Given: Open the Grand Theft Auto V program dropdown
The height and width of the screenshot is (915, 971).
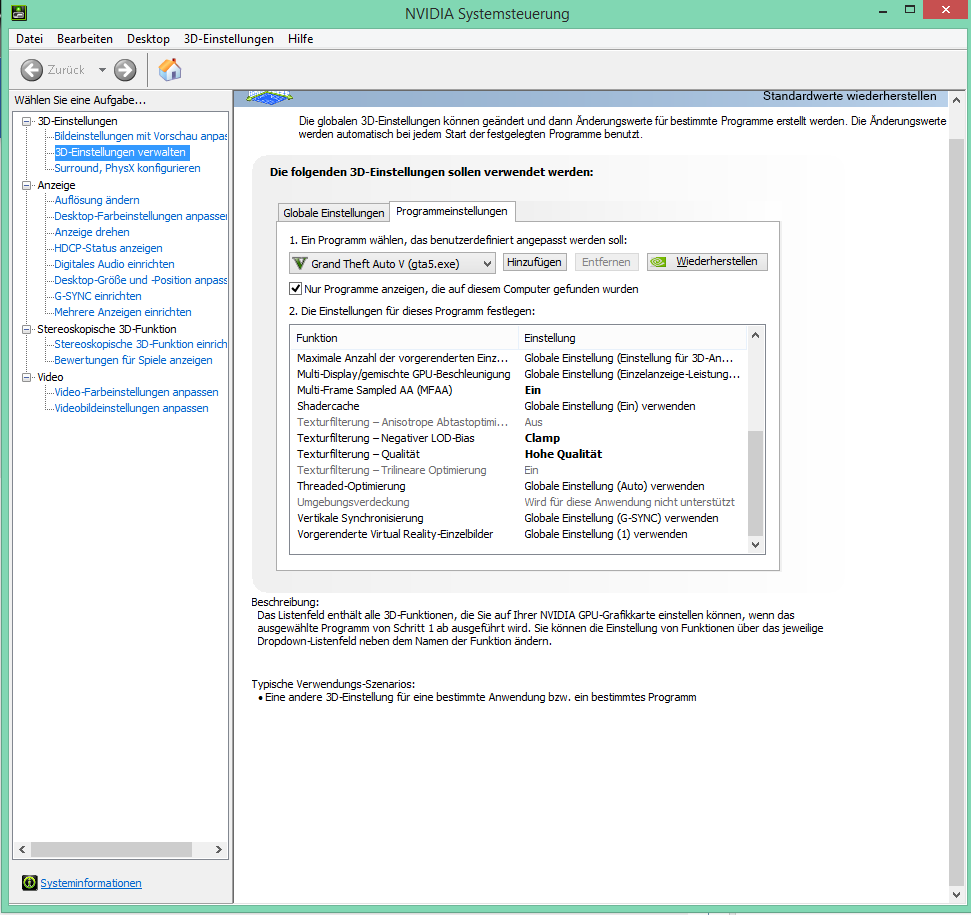Looking at the screenshot, I should pyautogui.click(x=392, y=264).
